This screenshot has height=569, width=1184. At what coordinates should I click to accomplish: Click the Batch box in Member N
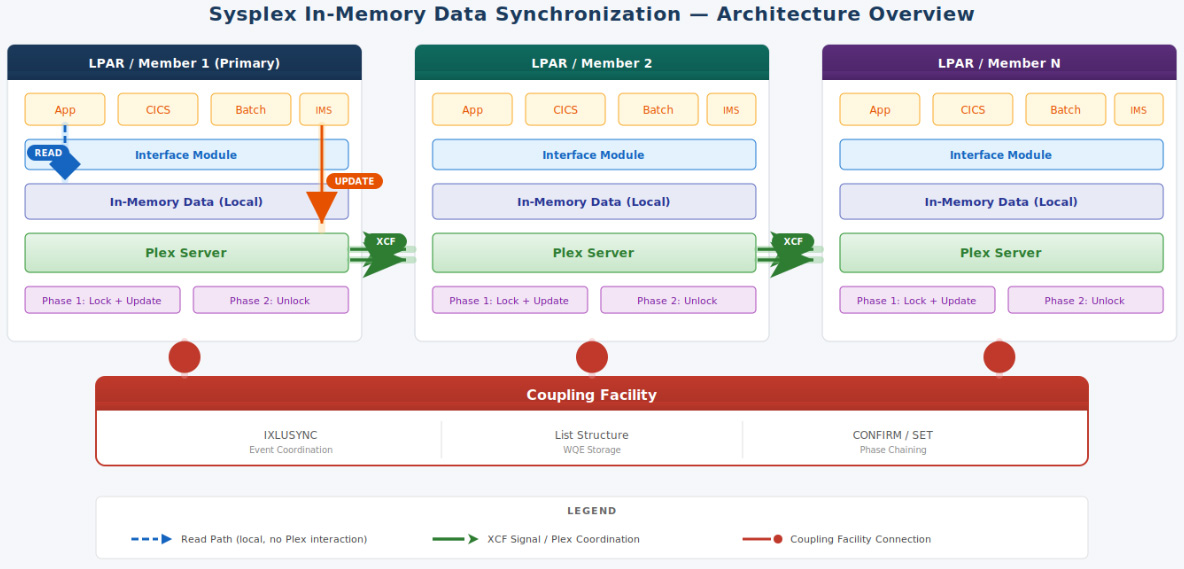(x=1066, y=109)
